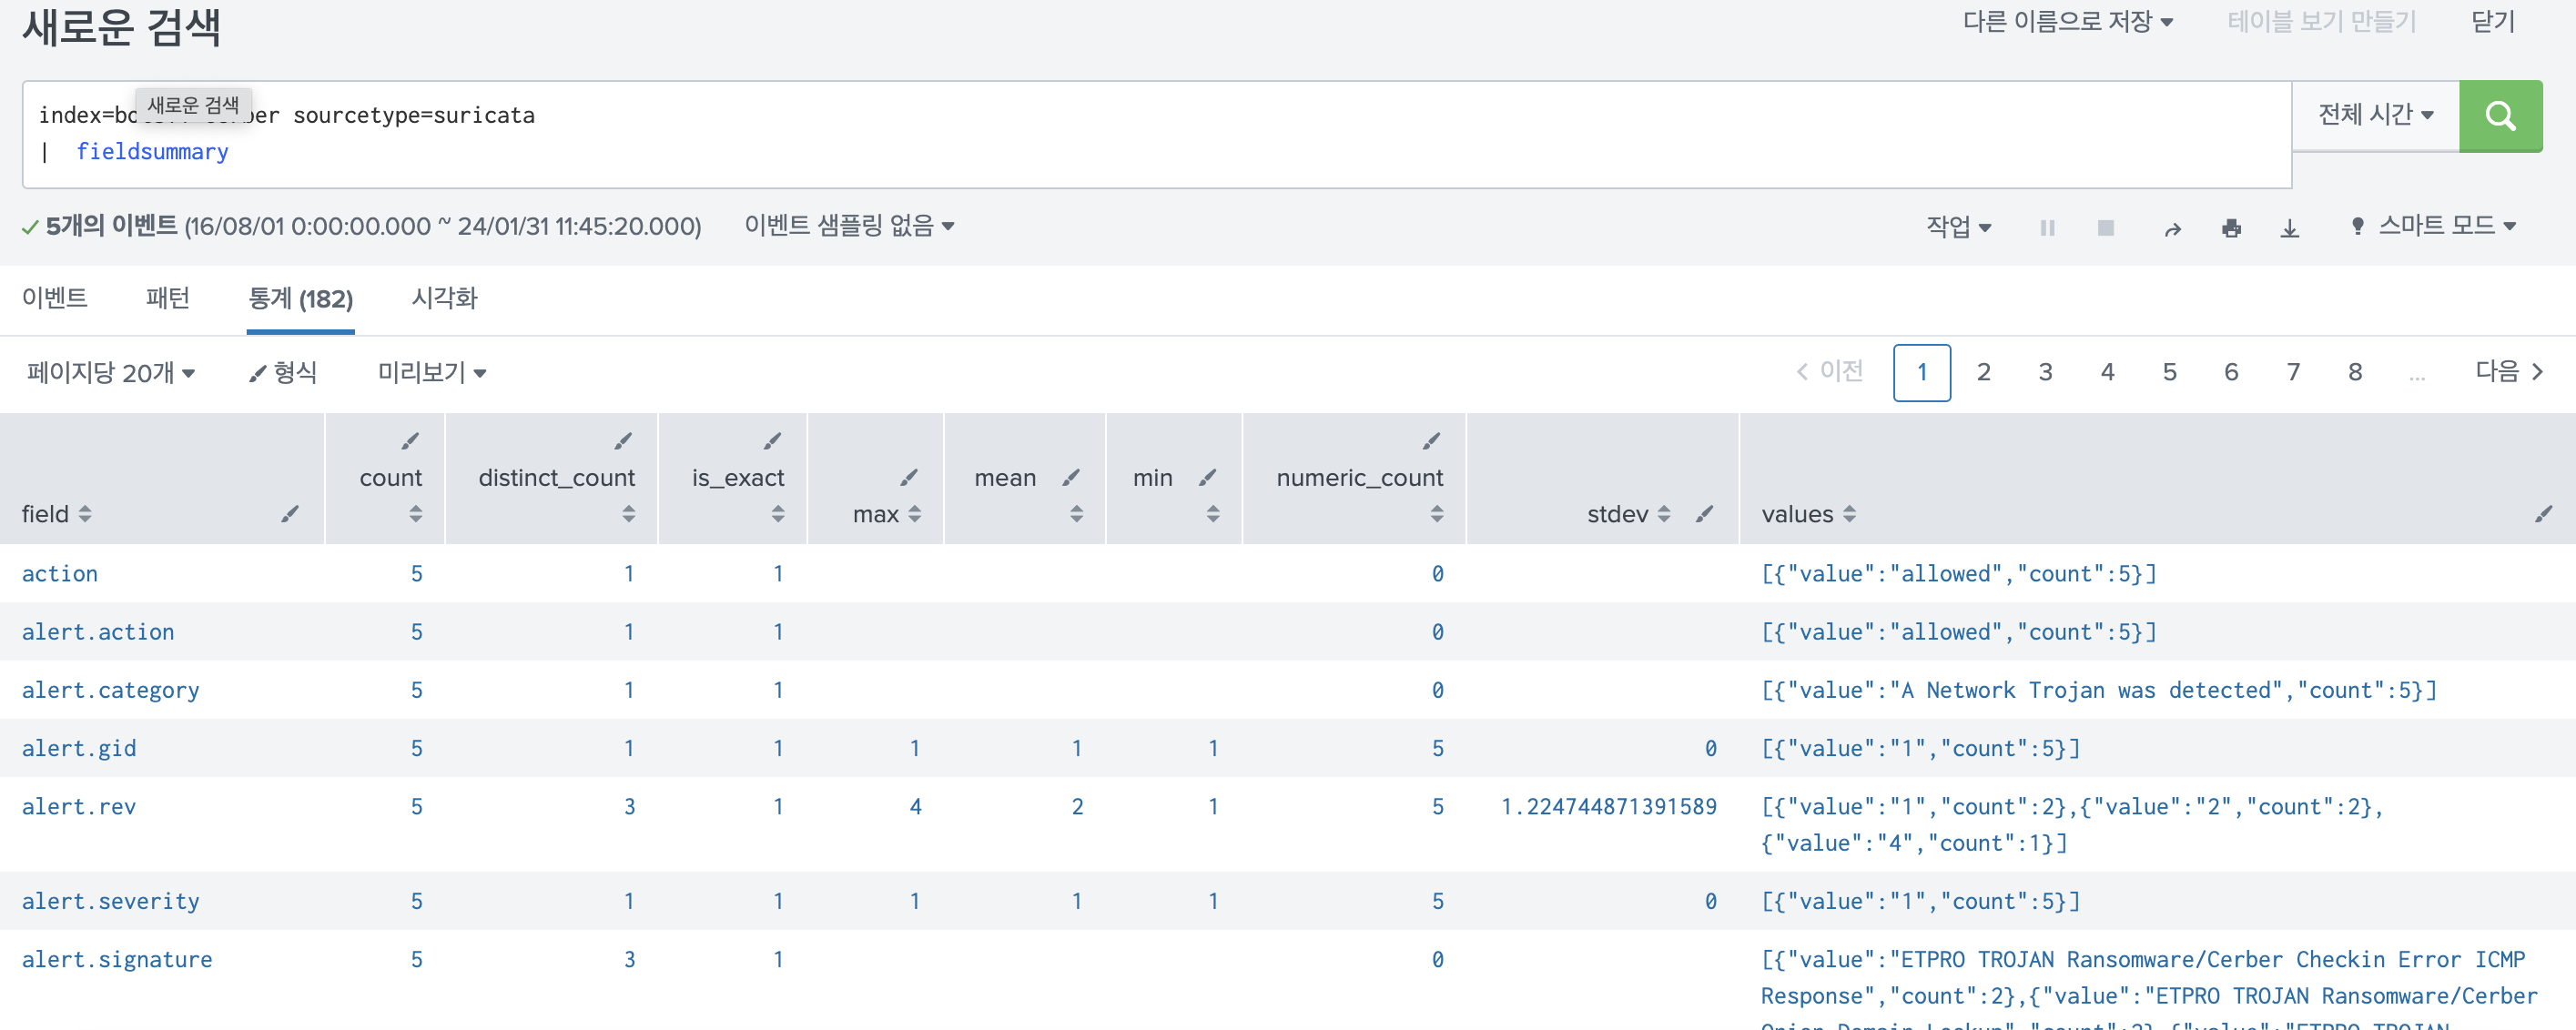The image size is (2576, 1030).
Task: Print search results icon
Action: (2231, 229)
